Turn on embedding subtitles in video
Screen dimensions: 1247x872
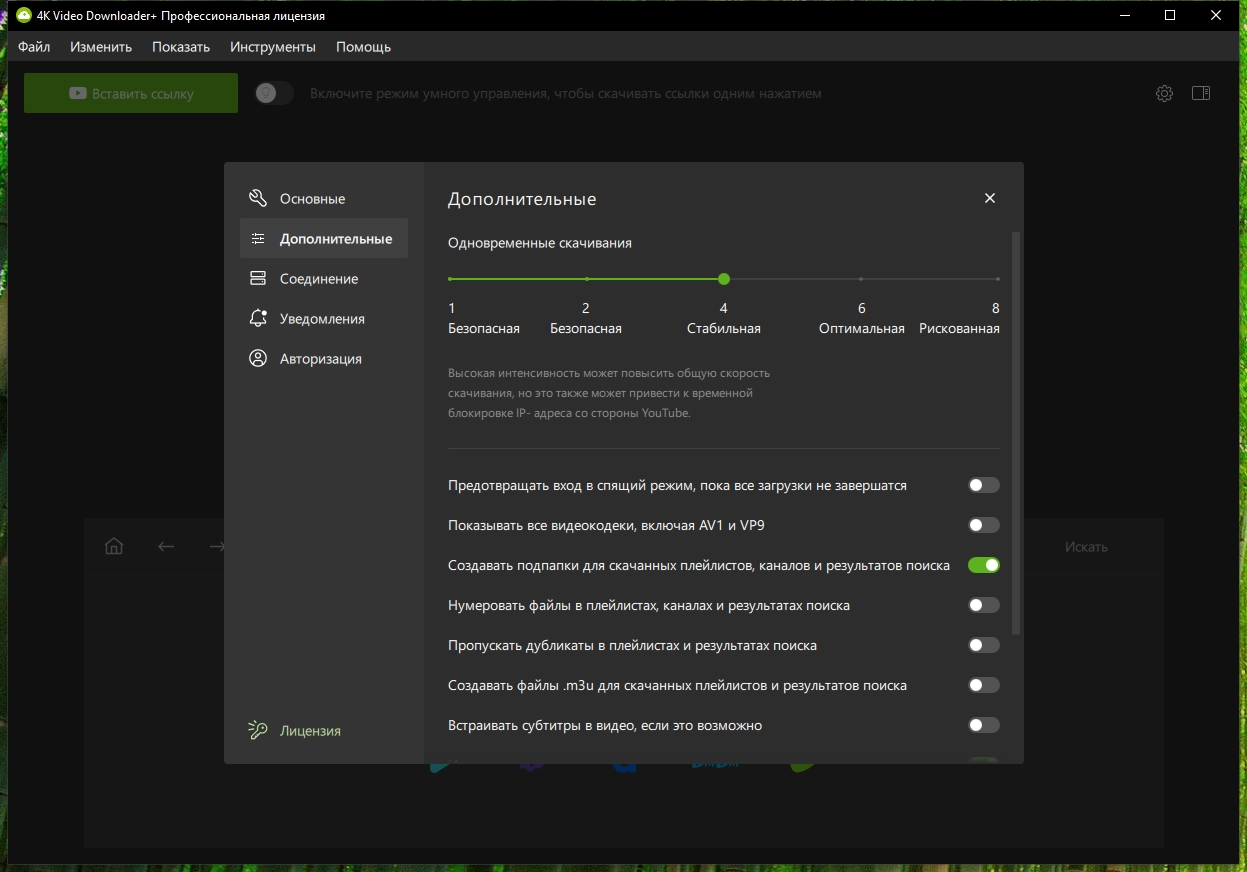pyautogui.click(x=983, y=725)
